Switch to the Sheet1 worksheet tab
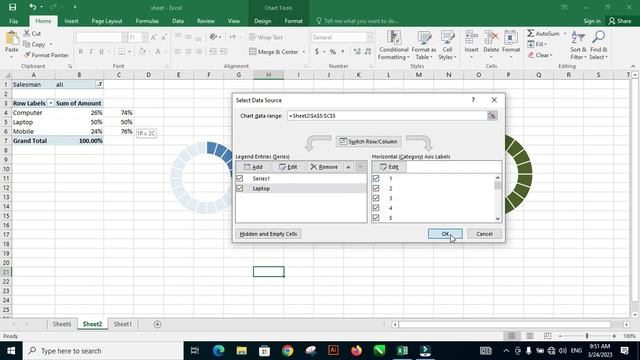 [x=122, y=324]
